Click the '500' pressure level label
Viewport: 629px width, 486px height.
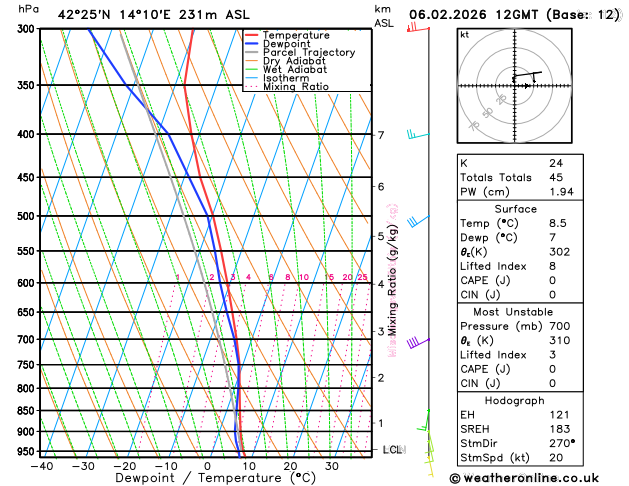28,216
